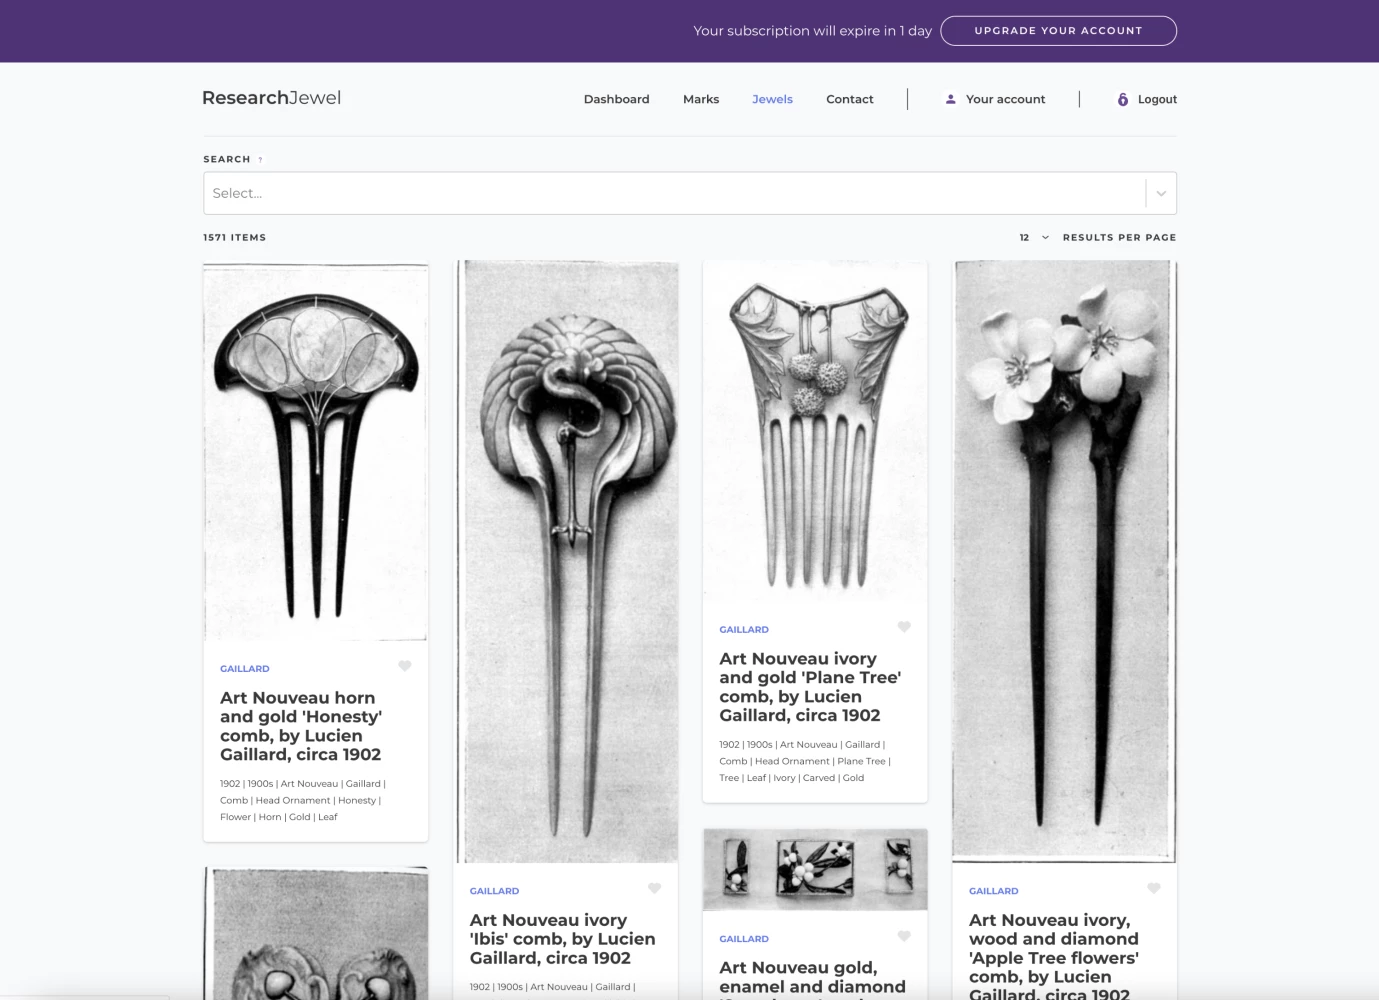The height and width of the screenshot is (1000, 1379).
Task: Open the results per page dropdown
Action: tap(1034, 237)
